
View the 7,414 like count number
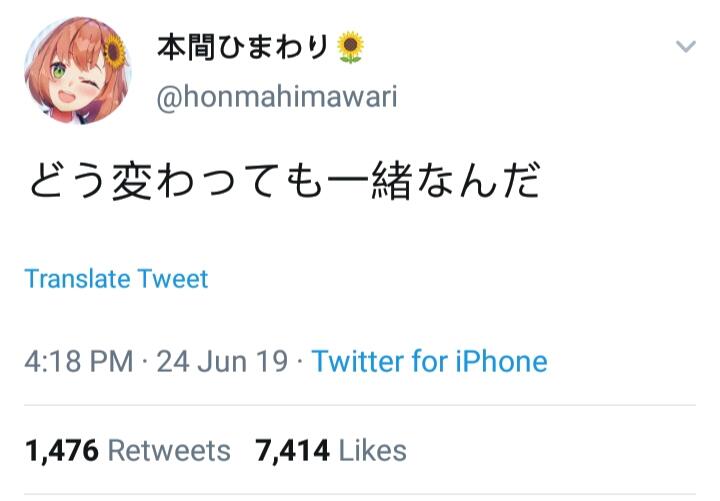click(292, 450)
